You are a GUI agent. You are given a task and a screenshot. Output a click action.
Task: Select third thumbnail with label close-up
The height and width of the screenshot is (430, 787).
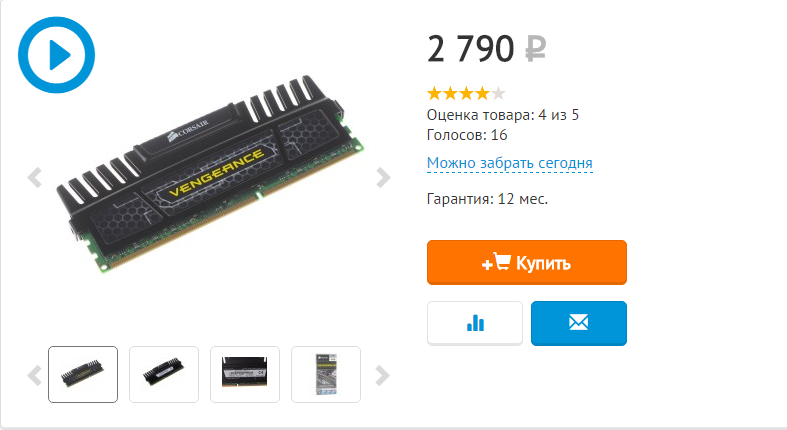click(245, 374)
